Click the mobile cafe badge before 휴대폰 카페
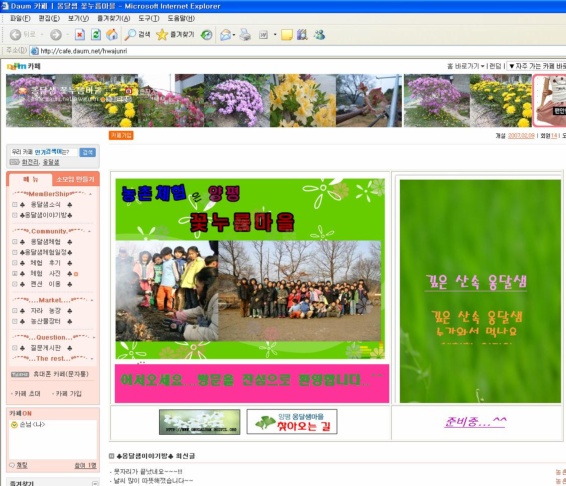566x486 pixels. 20,374
